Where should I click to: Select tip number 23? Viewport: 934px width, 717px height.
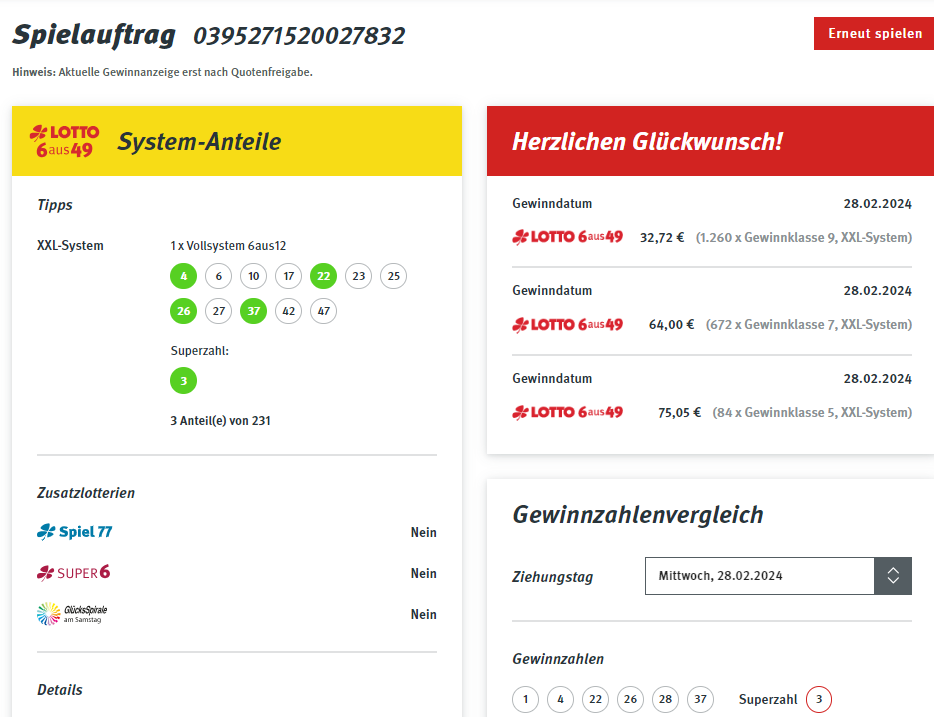point(359,276)
